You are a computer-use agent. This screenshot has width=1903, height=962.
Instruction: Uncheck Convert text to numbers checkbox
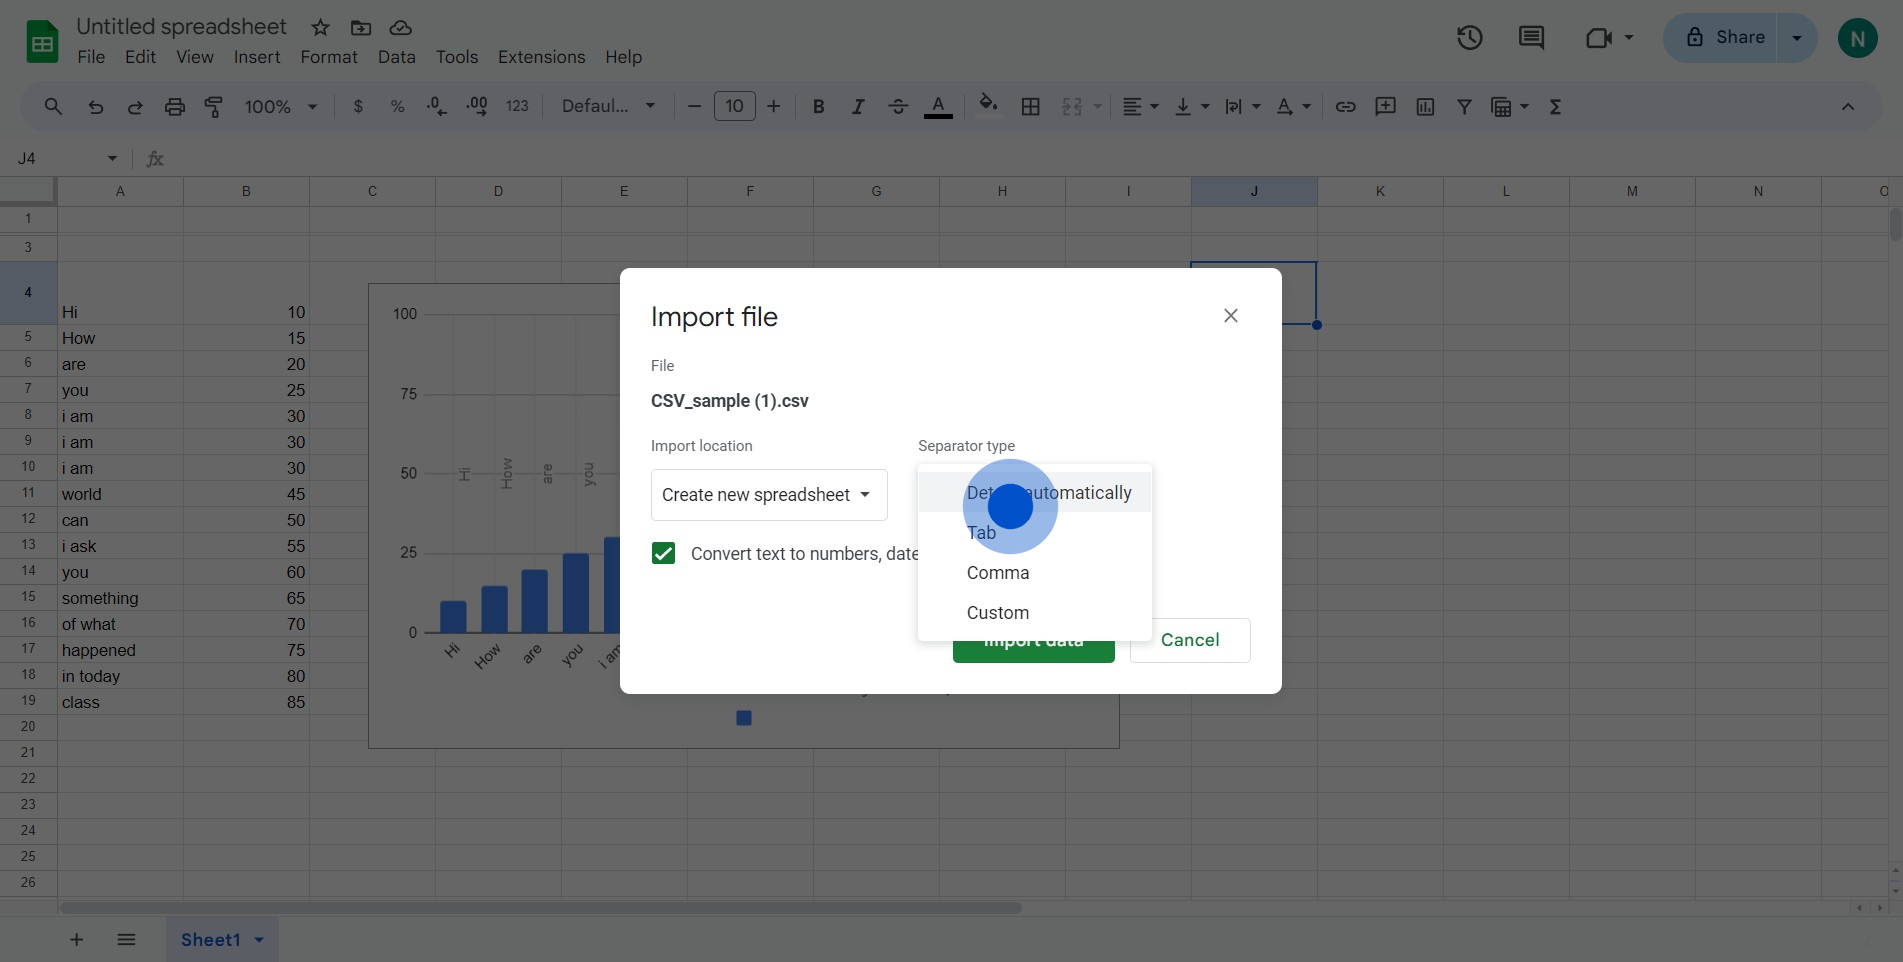pos(663,554)
